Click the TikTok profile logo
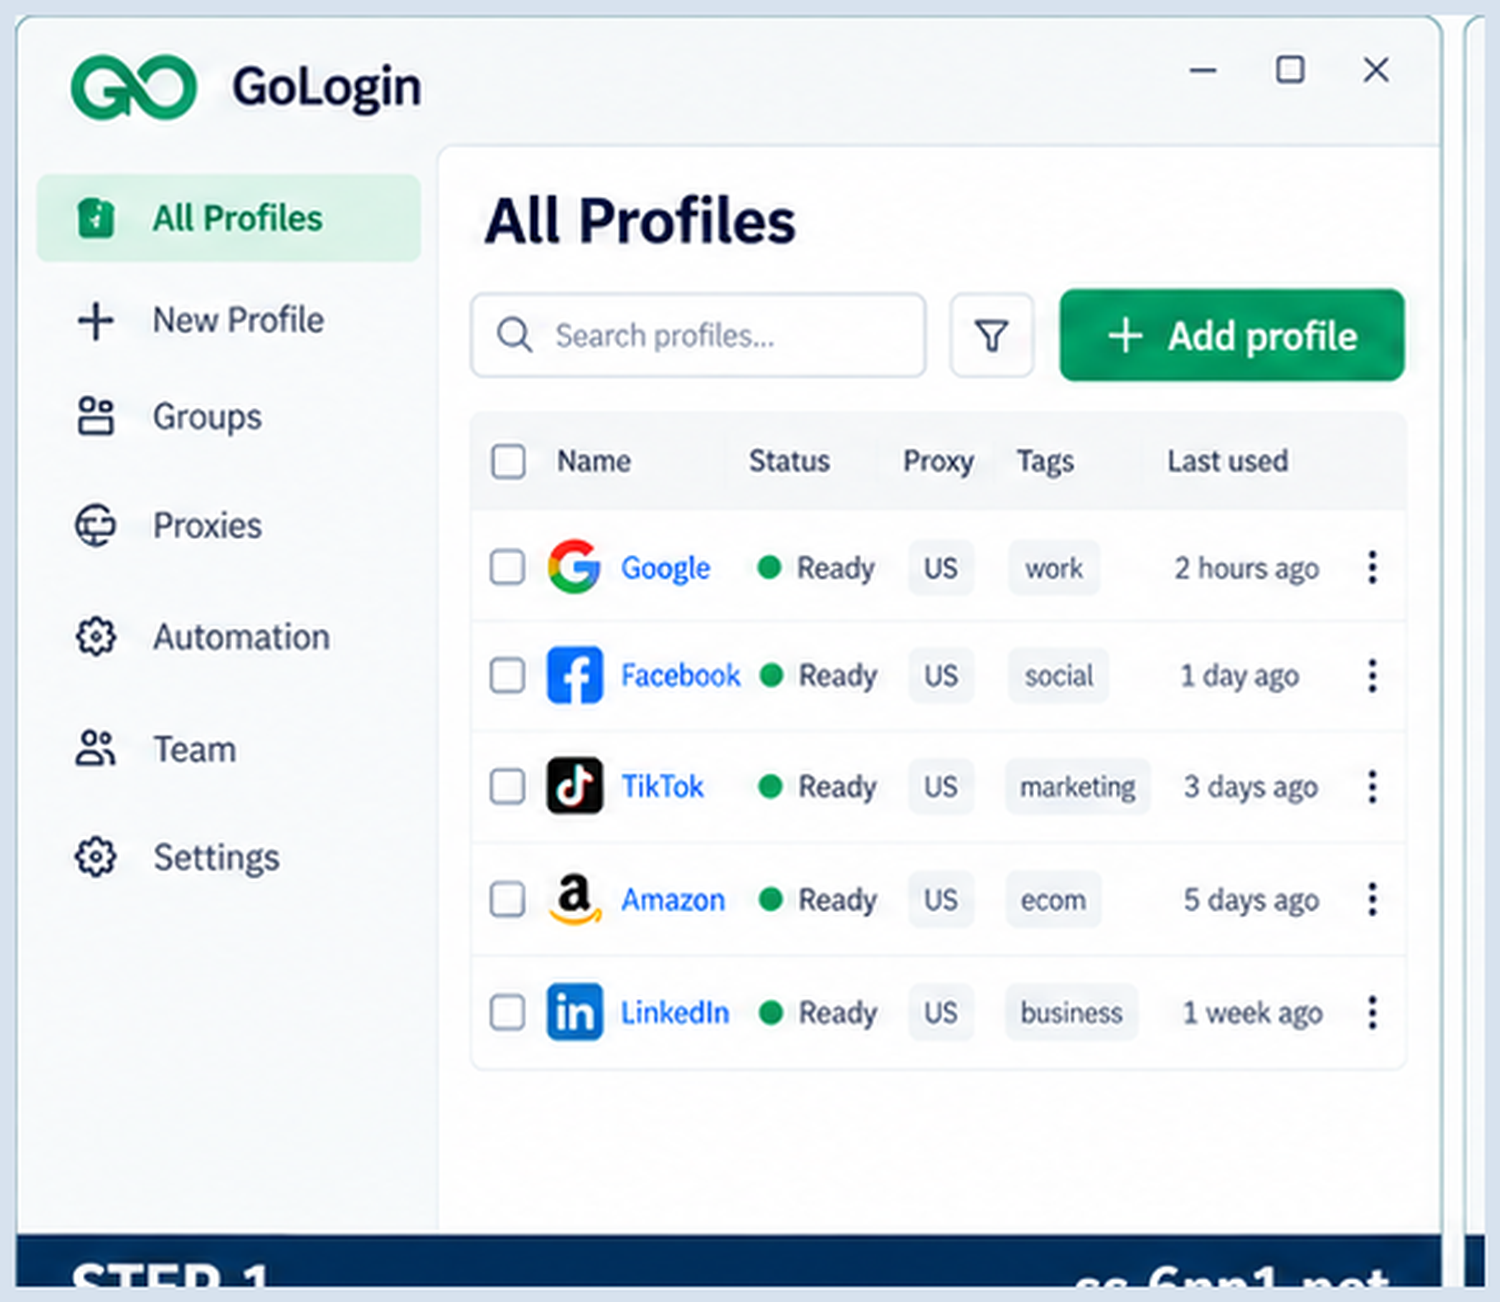The height and width of the screenshot is (1302, 1500). [x=574, y=786]
